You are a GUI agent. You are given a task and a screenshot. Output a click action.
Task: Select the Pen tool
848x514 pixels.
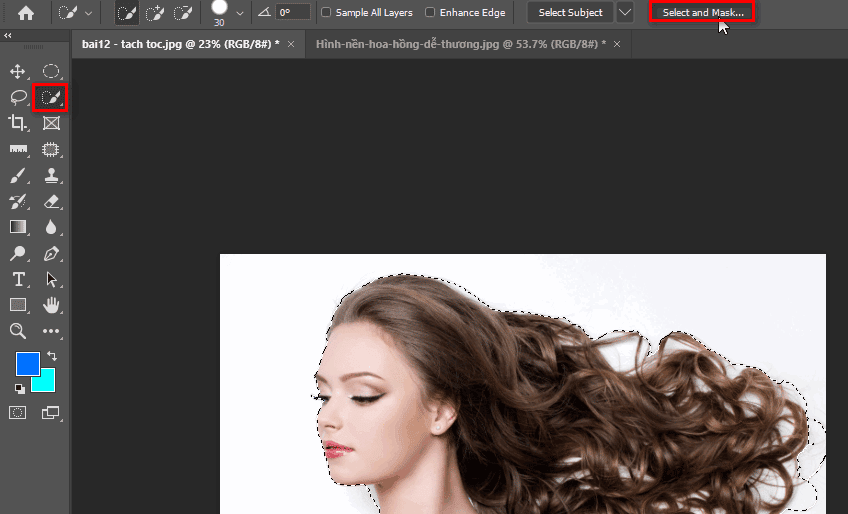[51, 253]
